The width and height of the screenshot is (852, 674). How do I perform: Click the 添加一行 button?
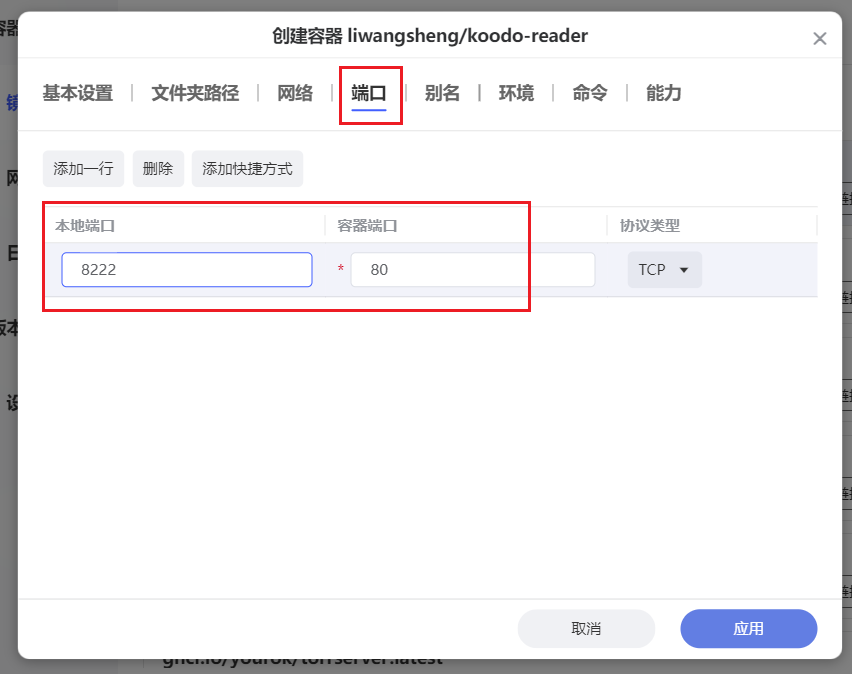84,168
